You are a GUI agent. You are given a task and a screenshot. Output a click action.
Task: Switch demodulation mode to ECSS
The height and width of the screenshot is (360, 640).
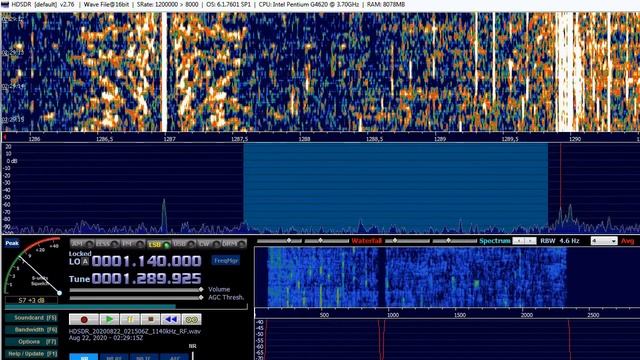tap(107, 244)
